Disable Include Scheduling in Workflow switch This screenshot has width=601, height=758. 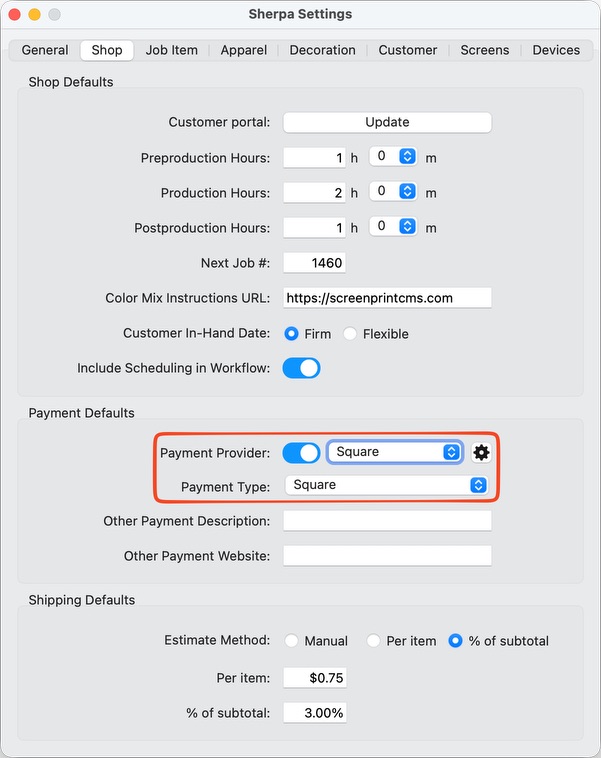[301, 368]
